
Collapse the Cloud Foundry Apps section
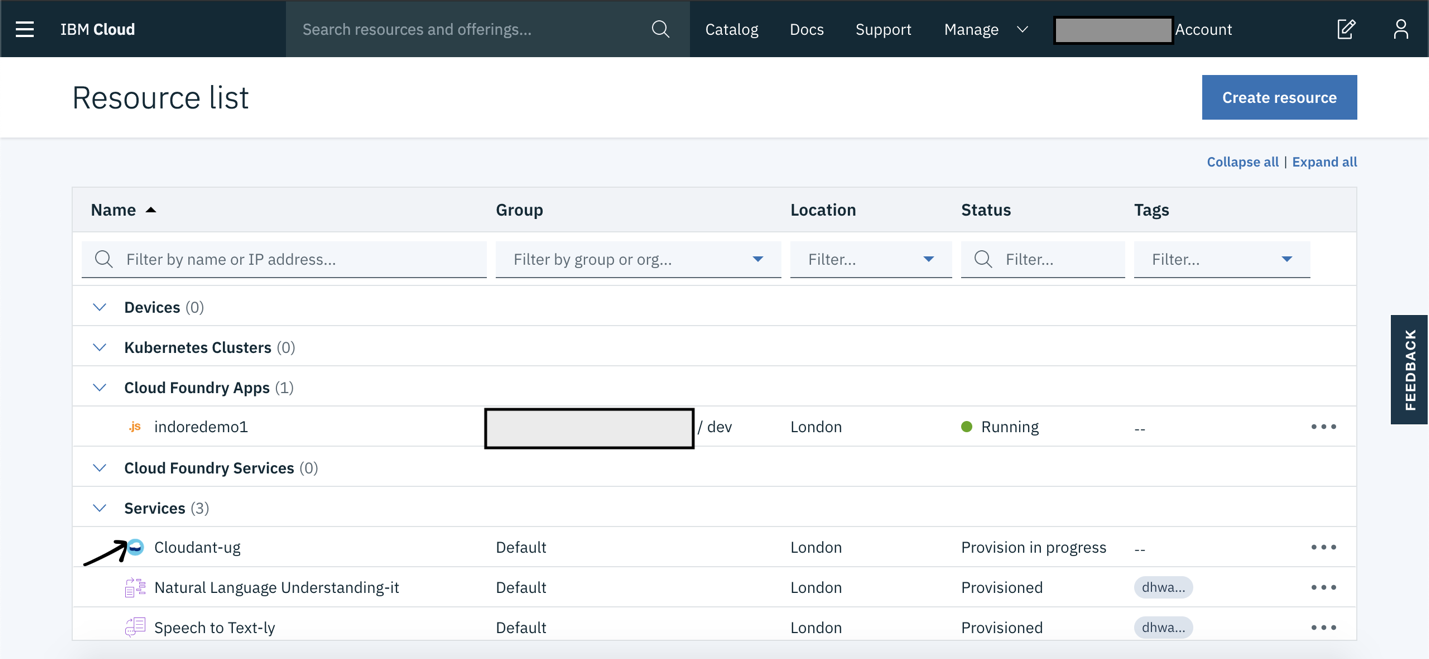pos(100,388)
